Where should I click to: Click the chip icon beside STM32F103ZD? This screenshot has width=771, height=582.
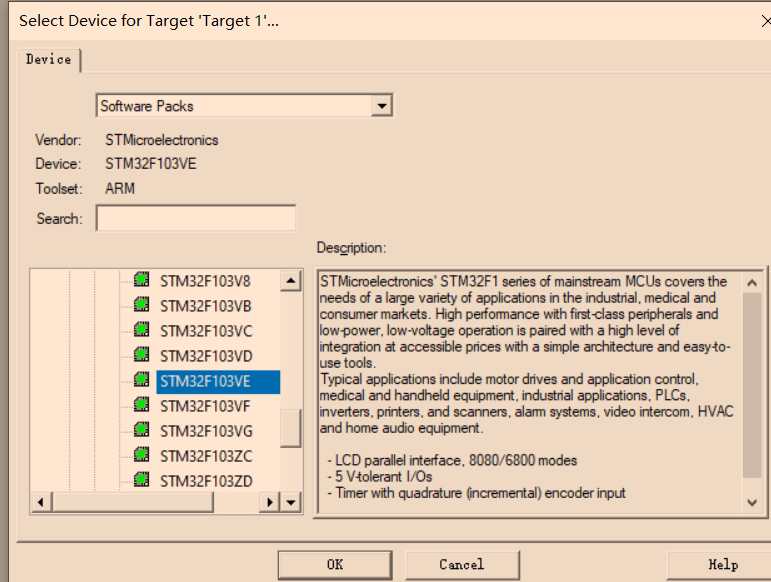click(142, 479)
